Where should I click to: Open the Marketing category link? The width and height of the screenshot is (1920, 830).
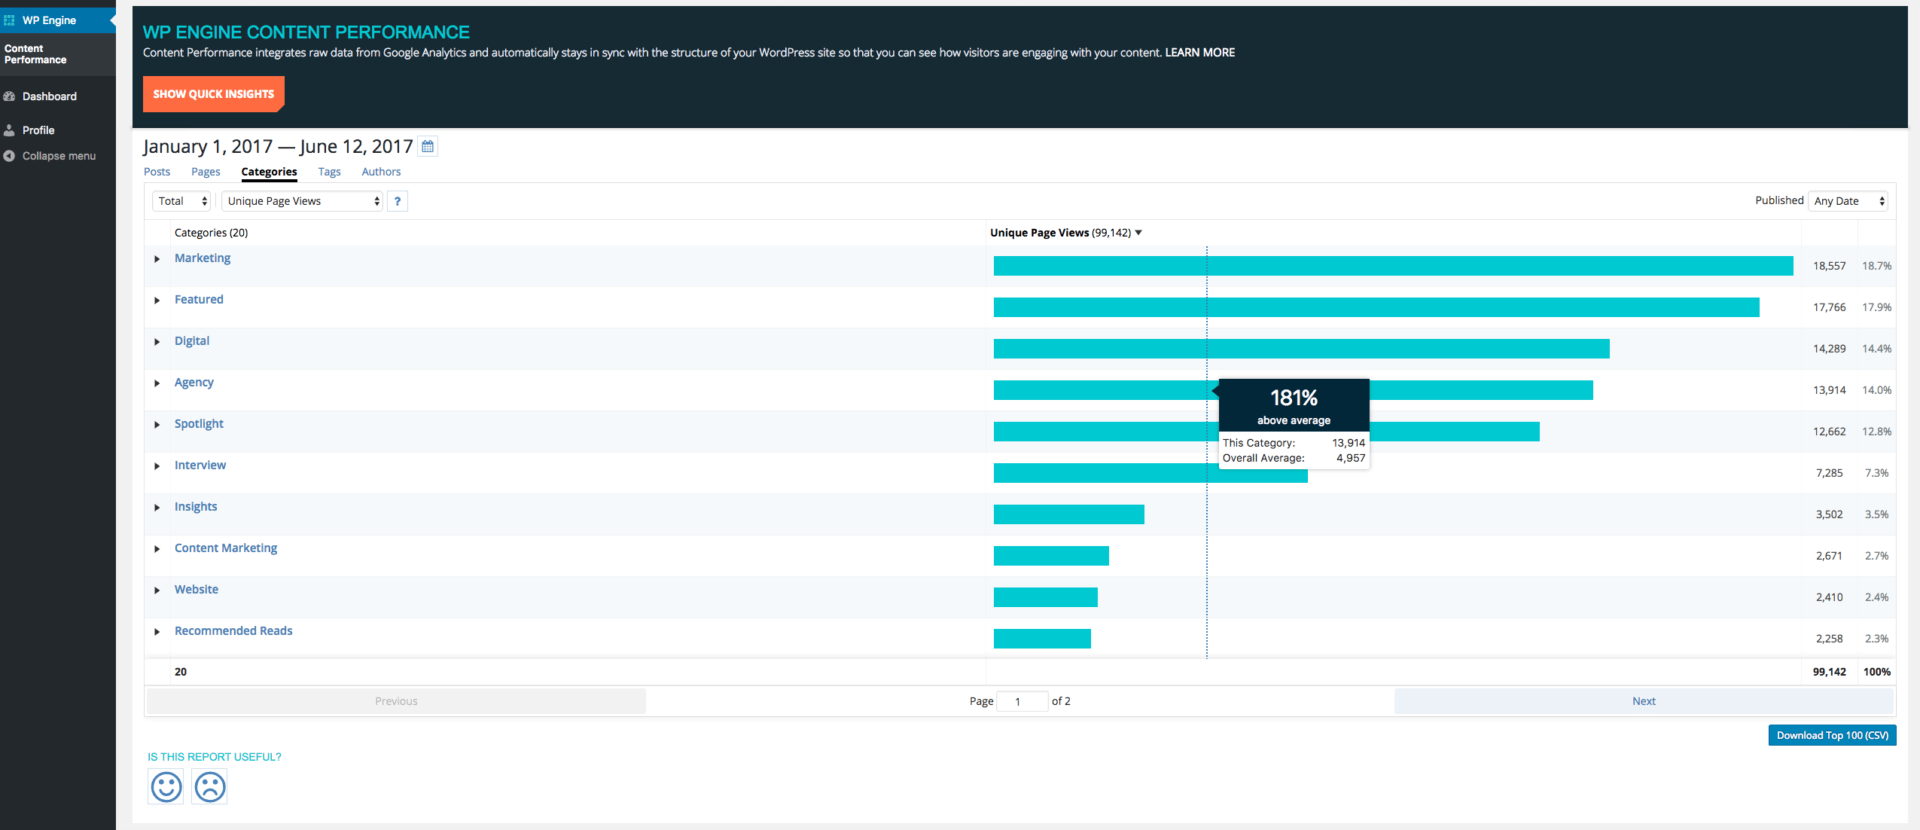click(x=202, y=258)
